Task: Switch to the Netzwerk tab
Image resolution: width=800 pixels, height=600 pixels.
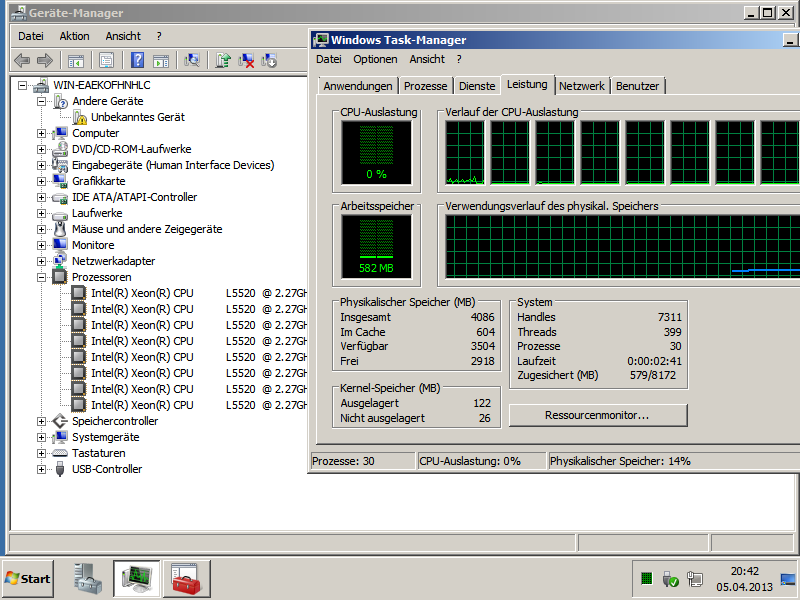Action: (x=581, y=86)
